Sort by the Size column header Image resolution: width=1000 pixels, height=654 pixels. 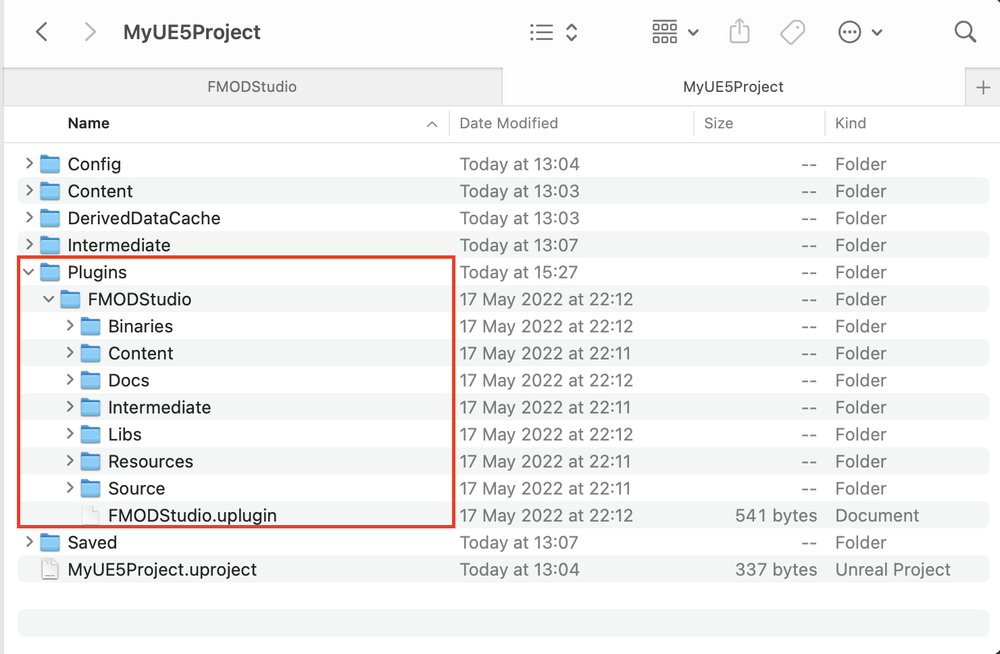click(x=718, y=123)
